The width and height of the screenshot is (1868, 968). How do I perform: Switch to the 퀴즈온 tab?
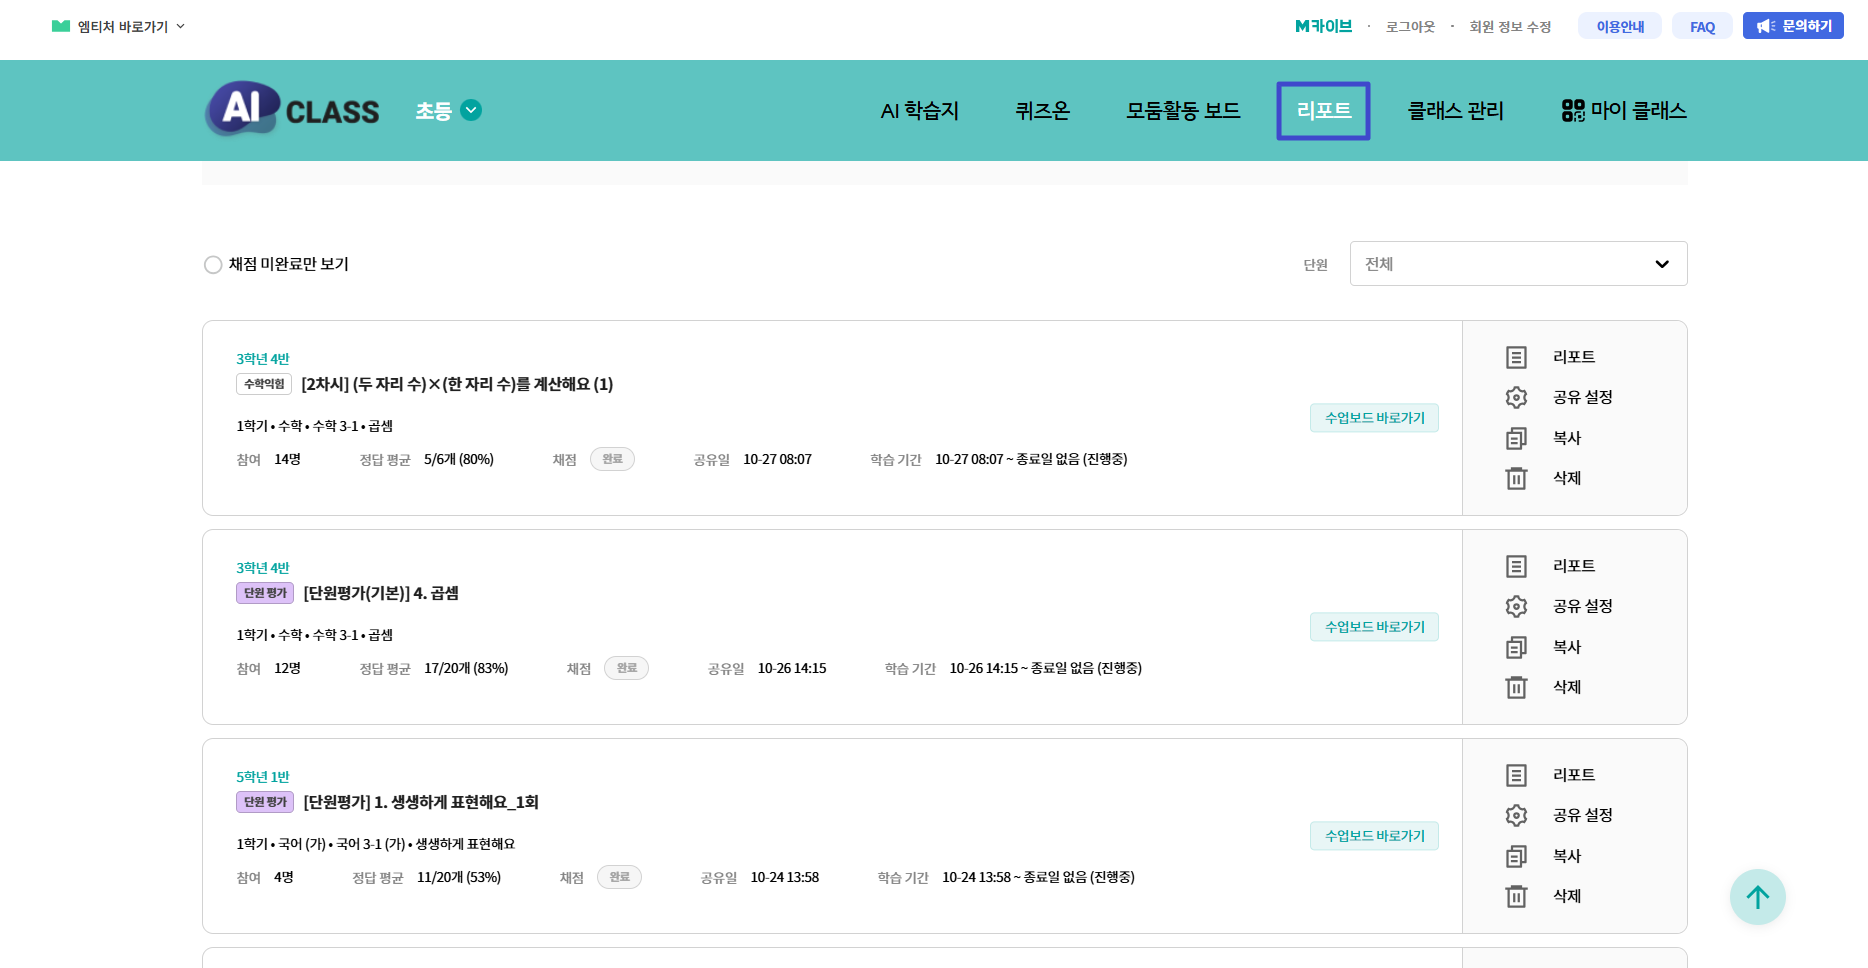tap(1042, 111)
